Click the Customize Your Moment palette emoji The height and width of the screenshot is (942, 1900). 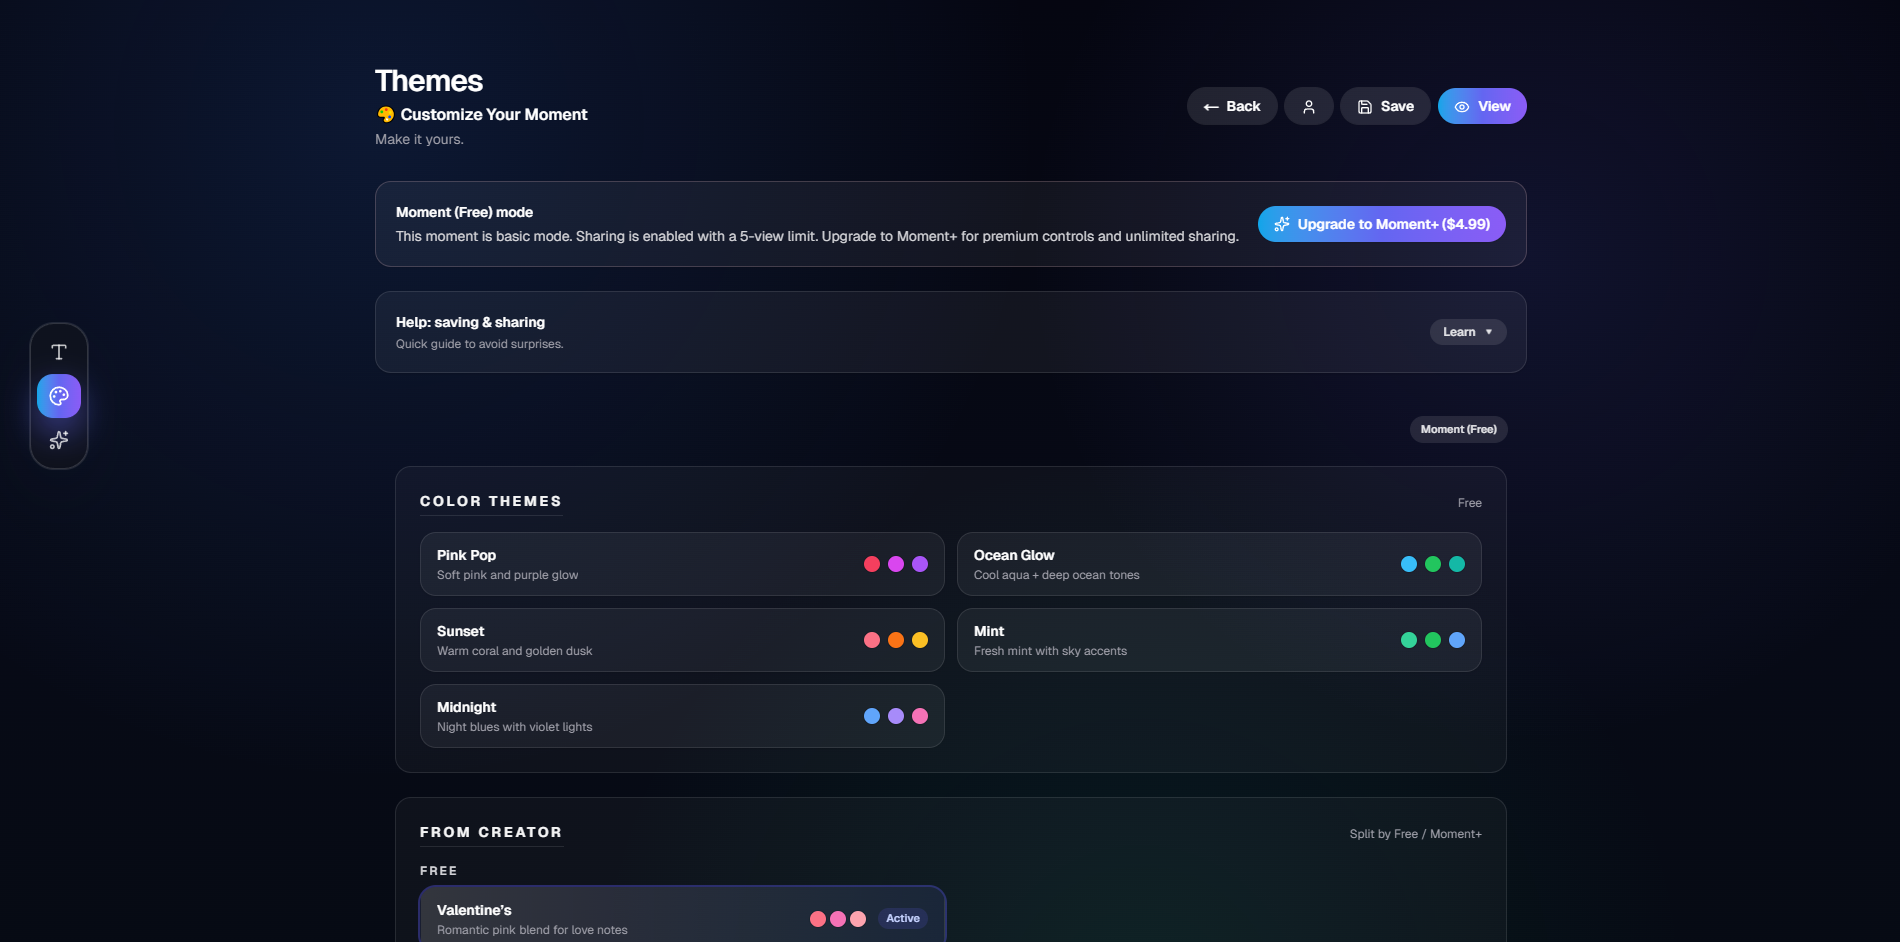385,114
